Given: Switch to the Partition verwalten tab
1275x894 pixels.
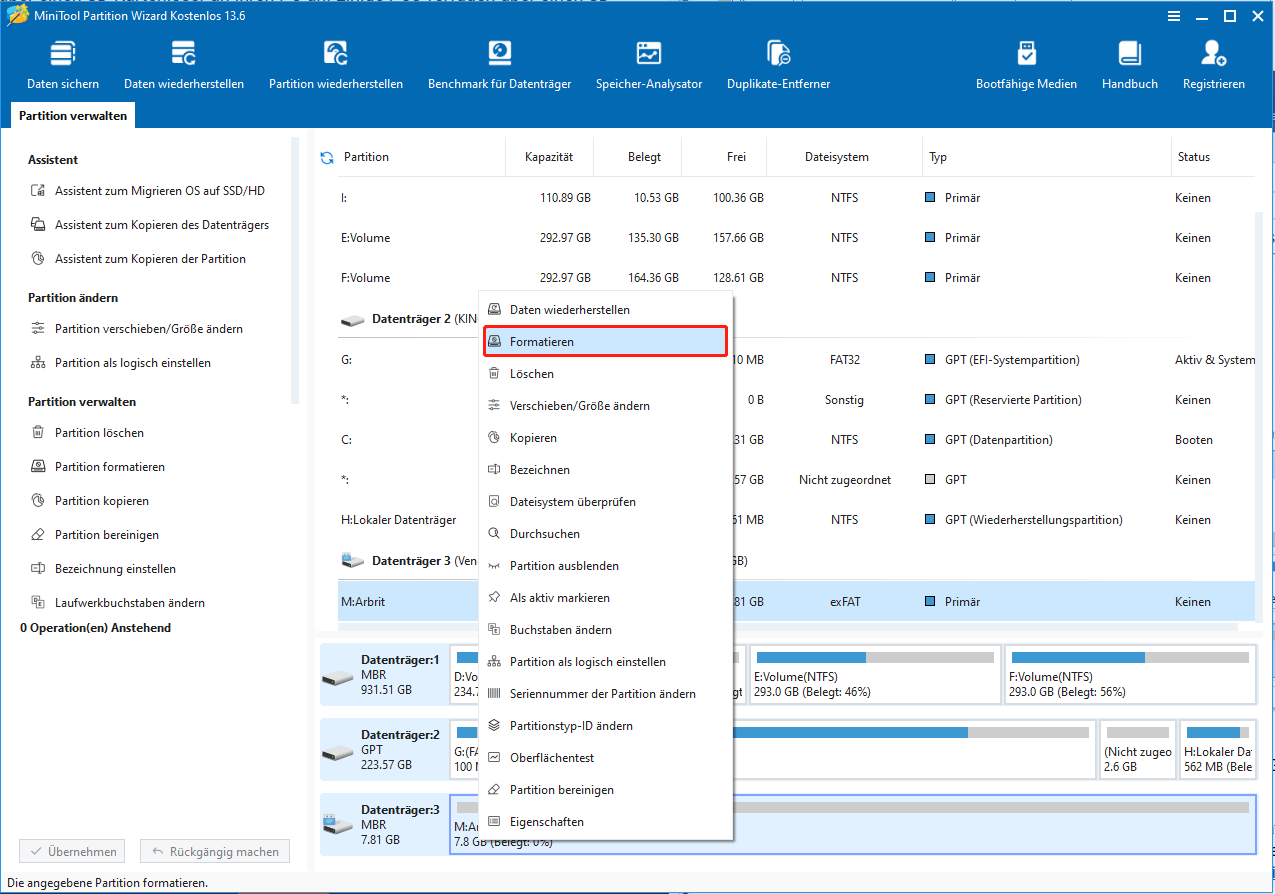Looking at the screenshot, I should coord(73,116).
